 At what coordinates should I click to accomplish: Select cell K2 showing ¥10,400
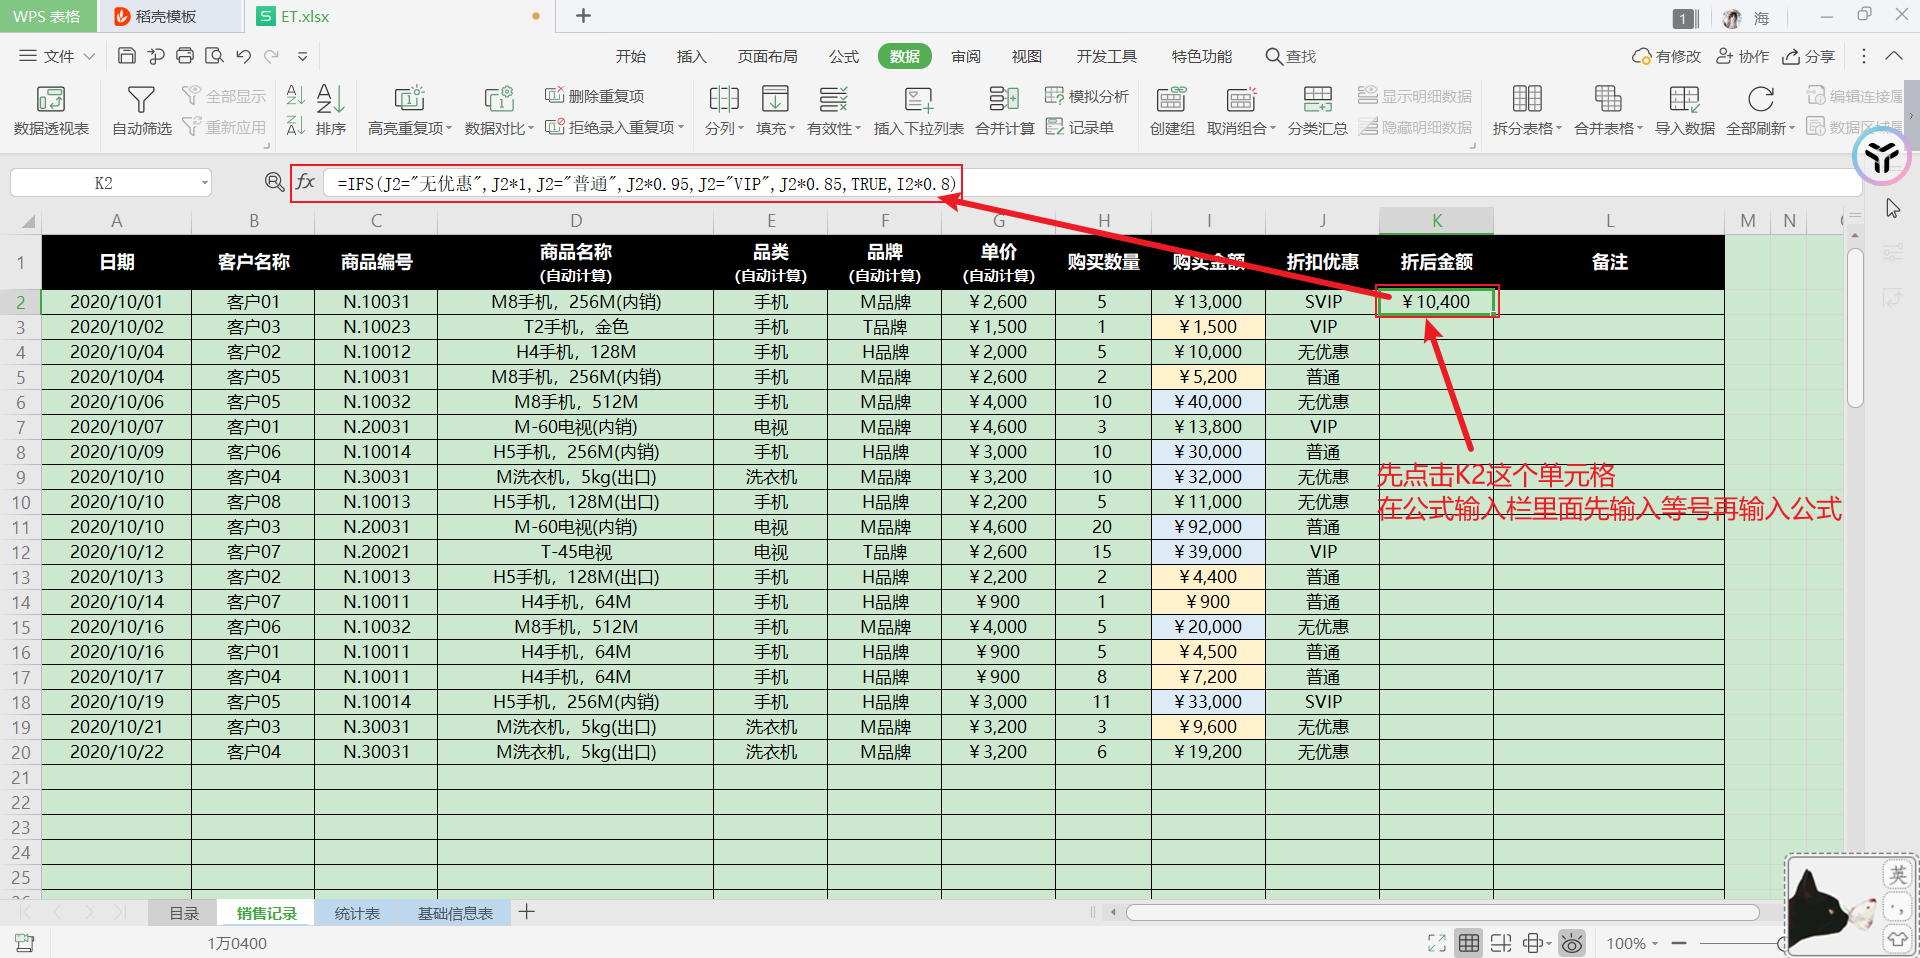[x=1436, y=301]
